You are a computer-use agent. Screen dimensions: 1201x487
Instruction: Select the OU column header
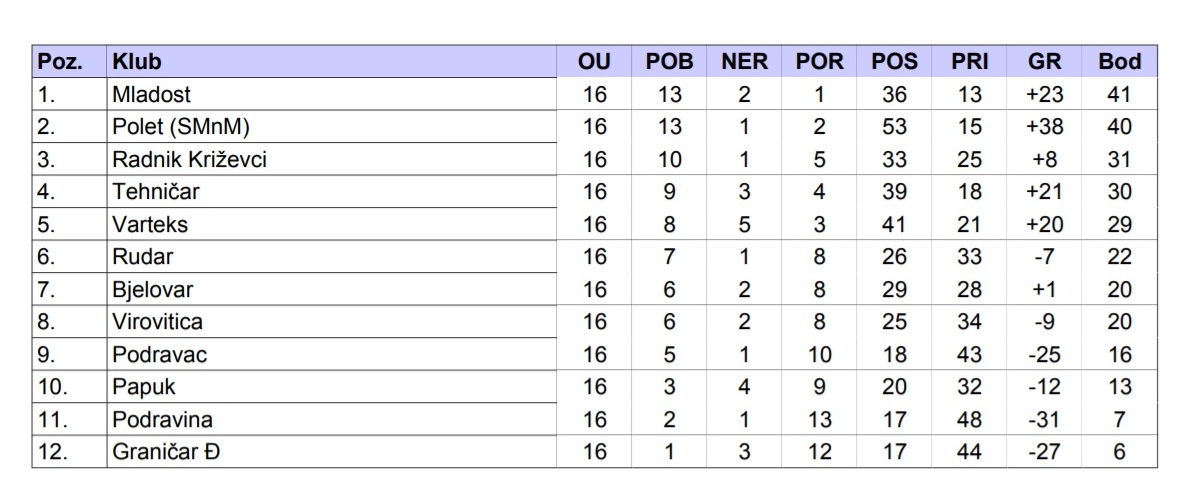tap(594, 61)
